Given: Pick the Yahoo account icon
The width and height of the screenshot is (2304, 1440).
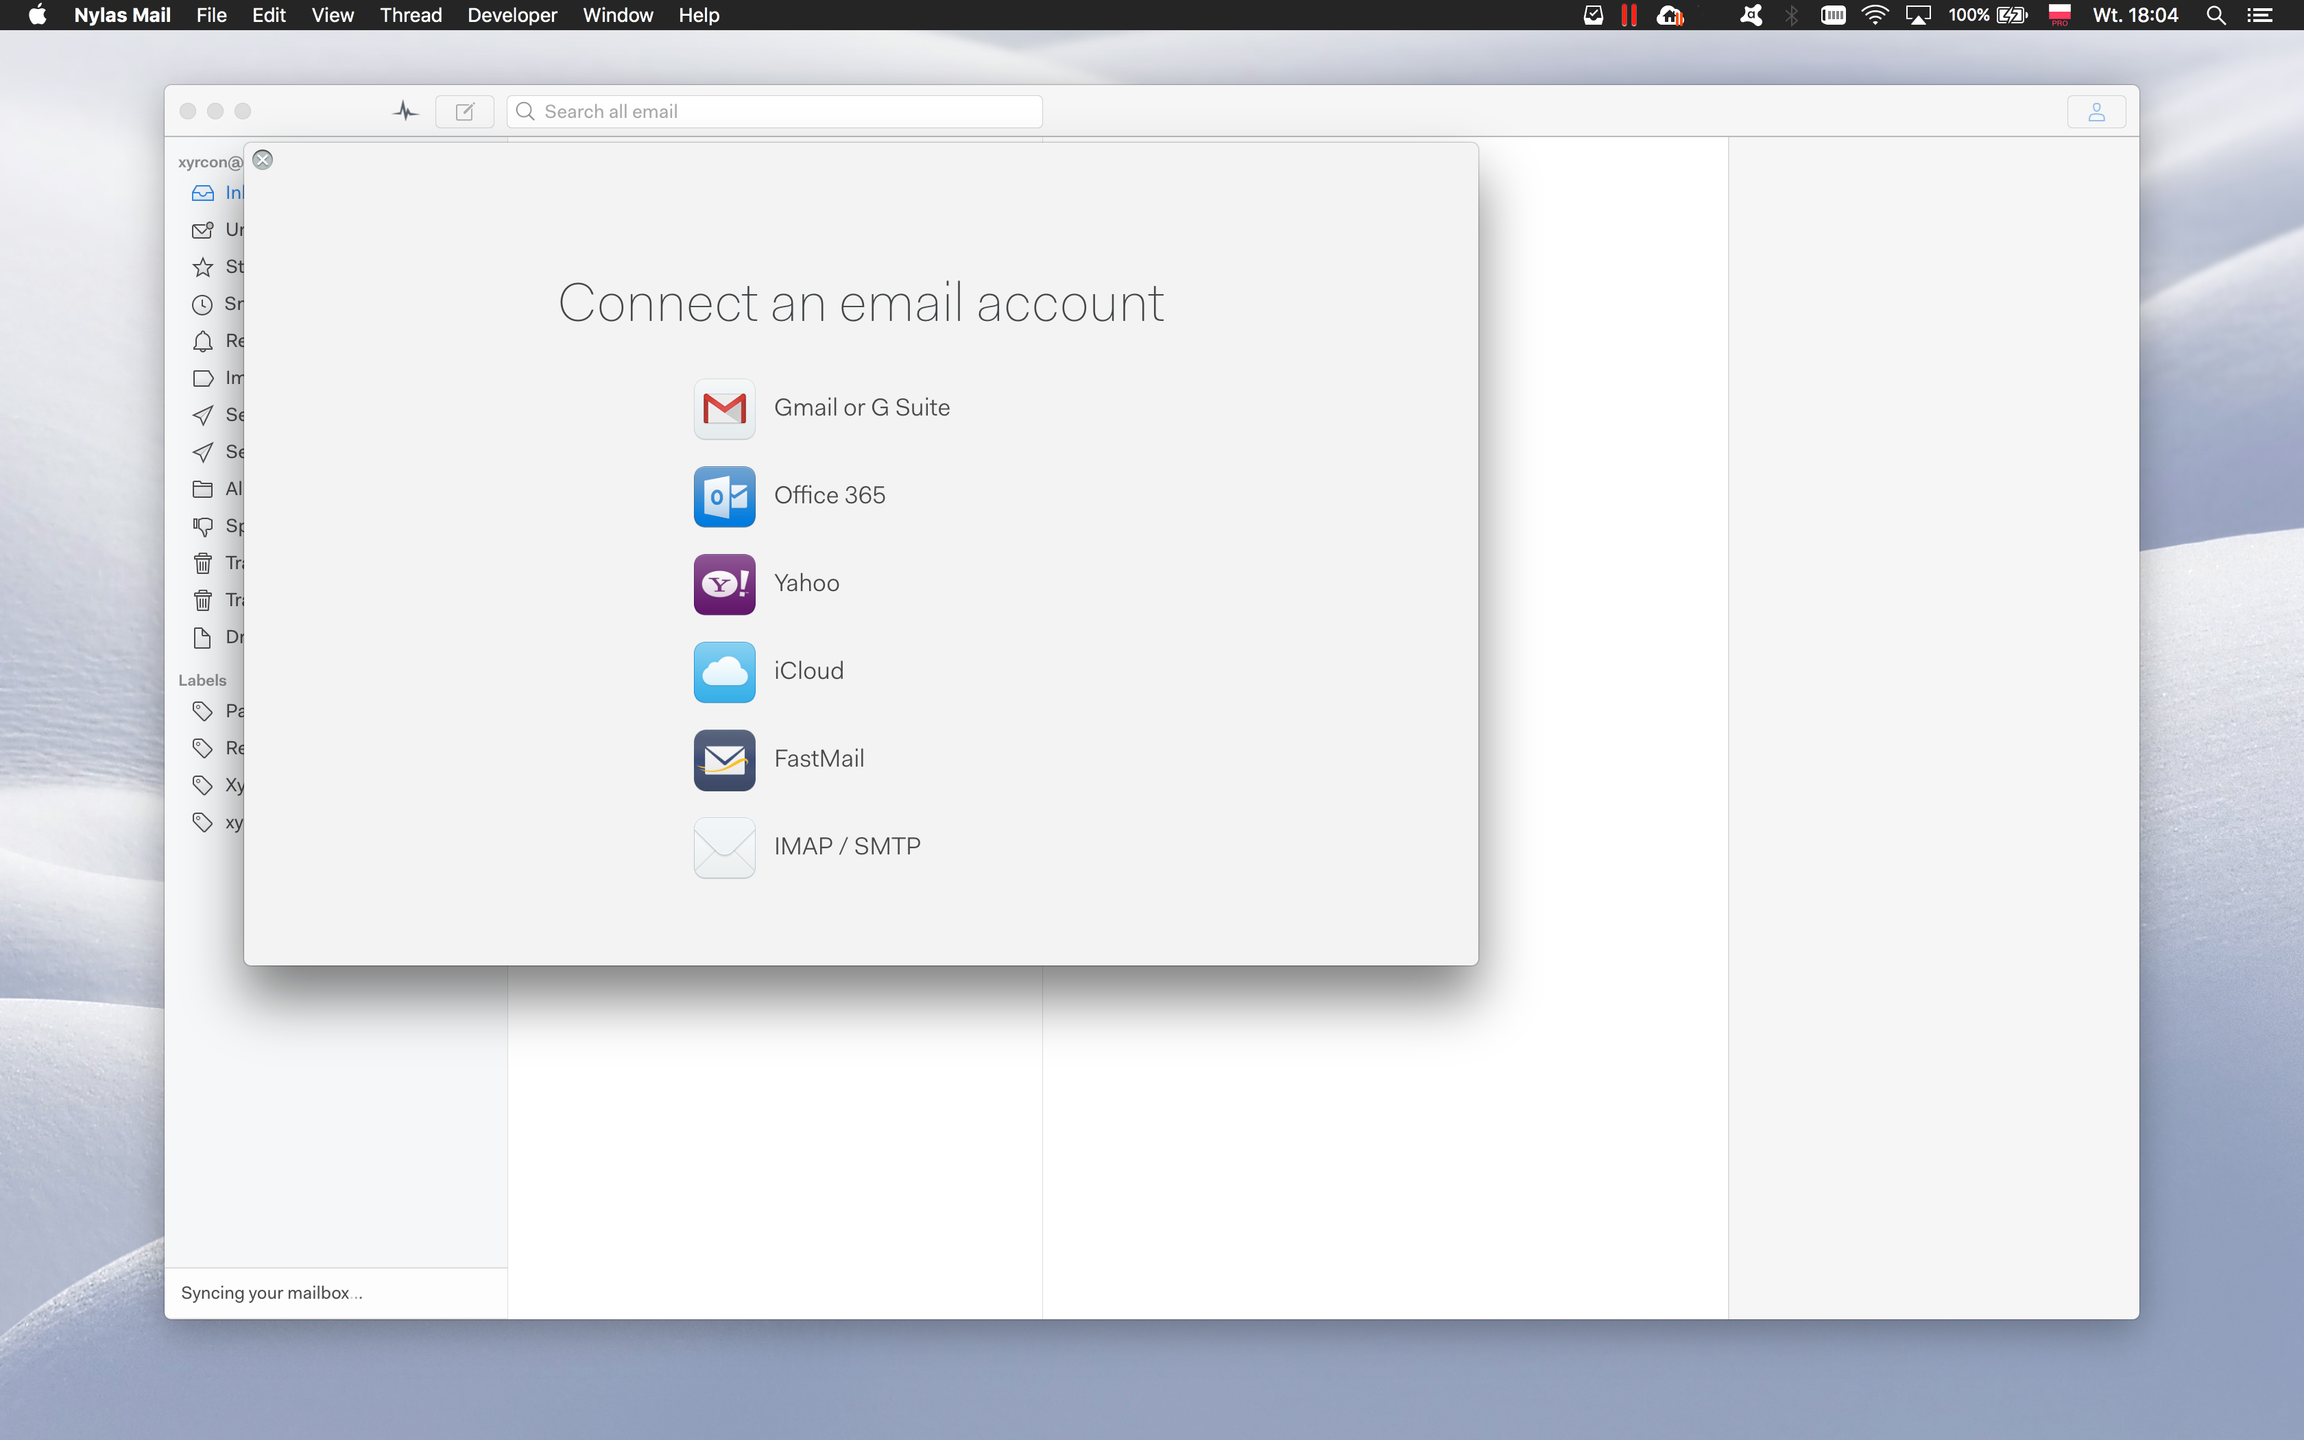Looking at the screenshot, I should pos(724,584).
